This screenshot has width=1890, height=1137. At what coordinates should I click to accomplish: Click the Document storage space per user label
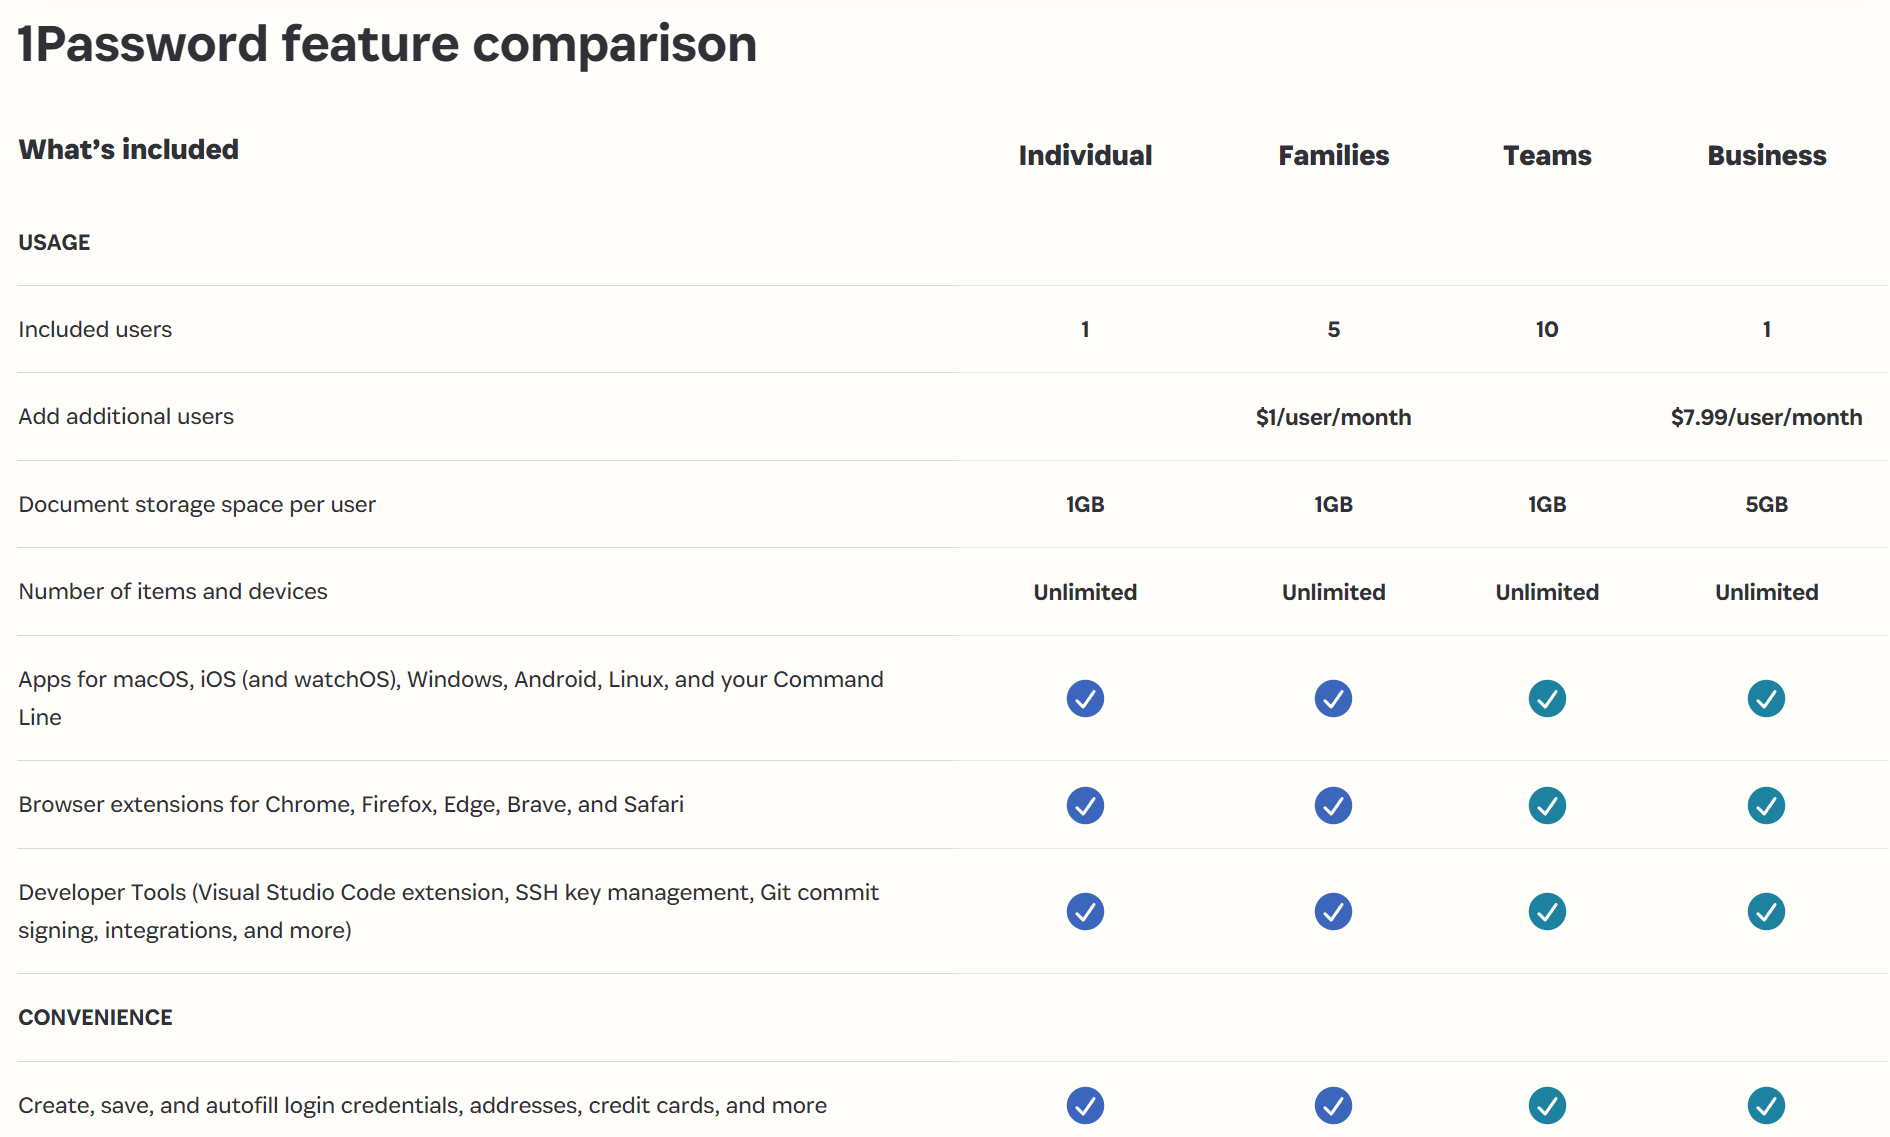click(197, 505)
